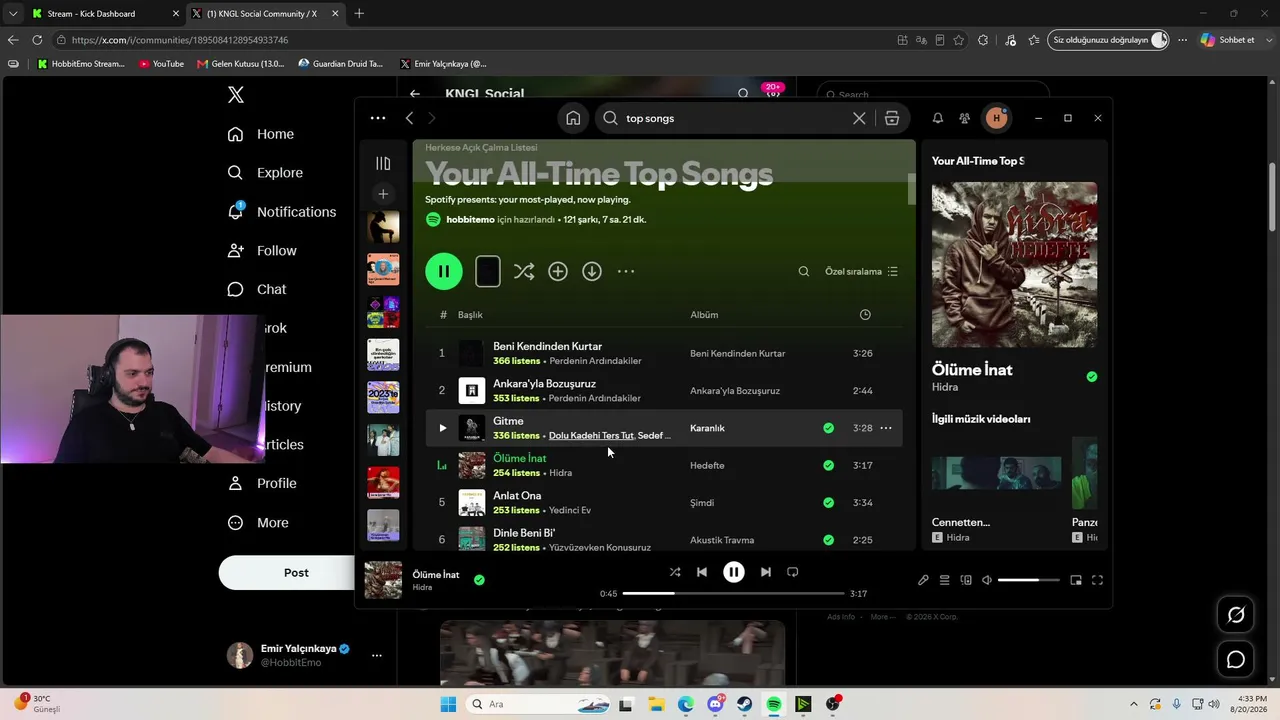The width and height of the screenshot is (1280, 720).
Task: Open album Hedefte link in track list
Action: click(x=707, y=465)
